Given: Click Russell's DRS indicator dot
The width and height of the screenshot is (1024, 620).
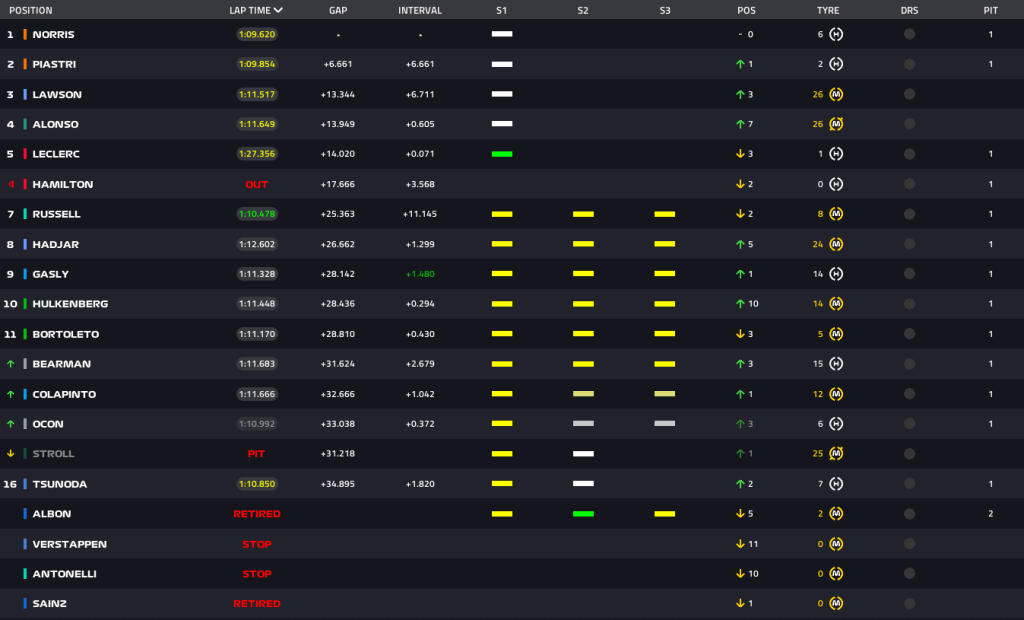Looking at the screenshot, I should (x=909, y=214).
